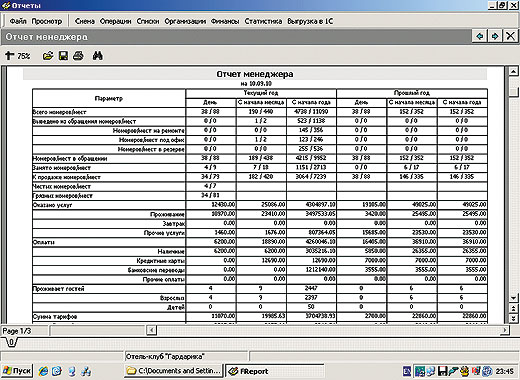This screenshot has width=520, height=380.
Task: Open the Файл menu
Action: click(x=18, y=21)
